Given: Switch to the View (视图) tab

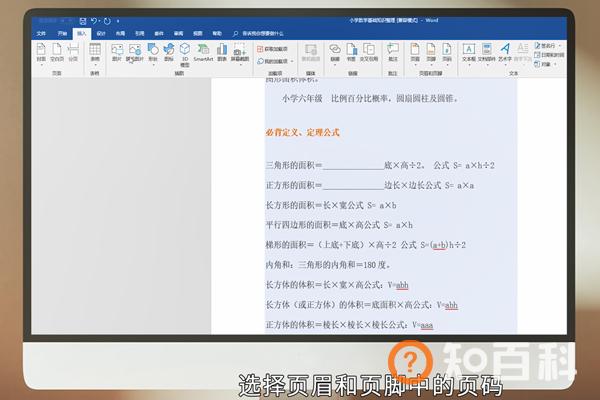Looking at the screenshot, I should coord(198,34).
